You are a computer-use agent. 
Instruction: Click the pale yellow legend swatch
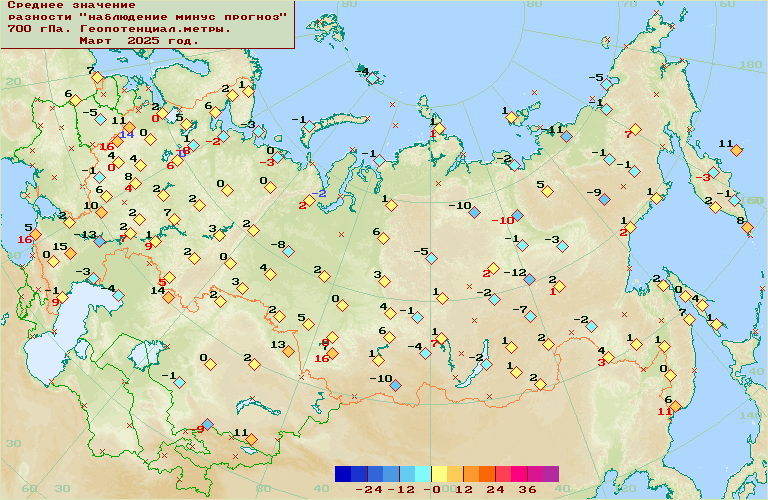click(439, 474)
